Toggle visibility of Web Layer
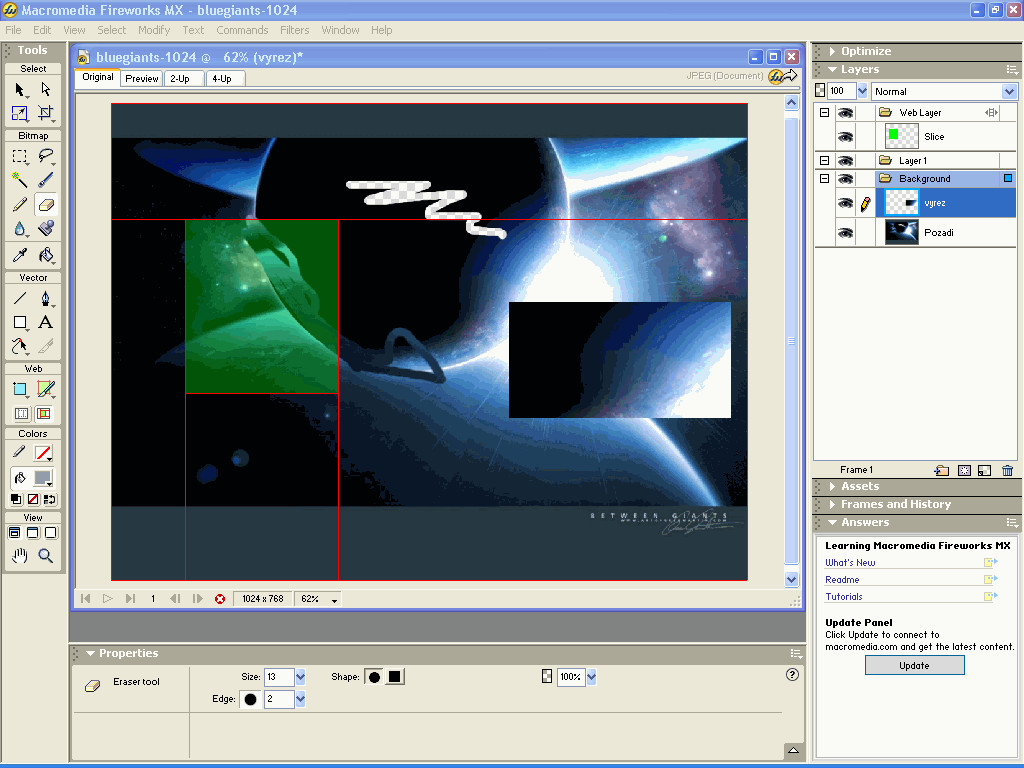Image resolution: width=1024 pixels, height=768 pixels. [x=845, y=113]
